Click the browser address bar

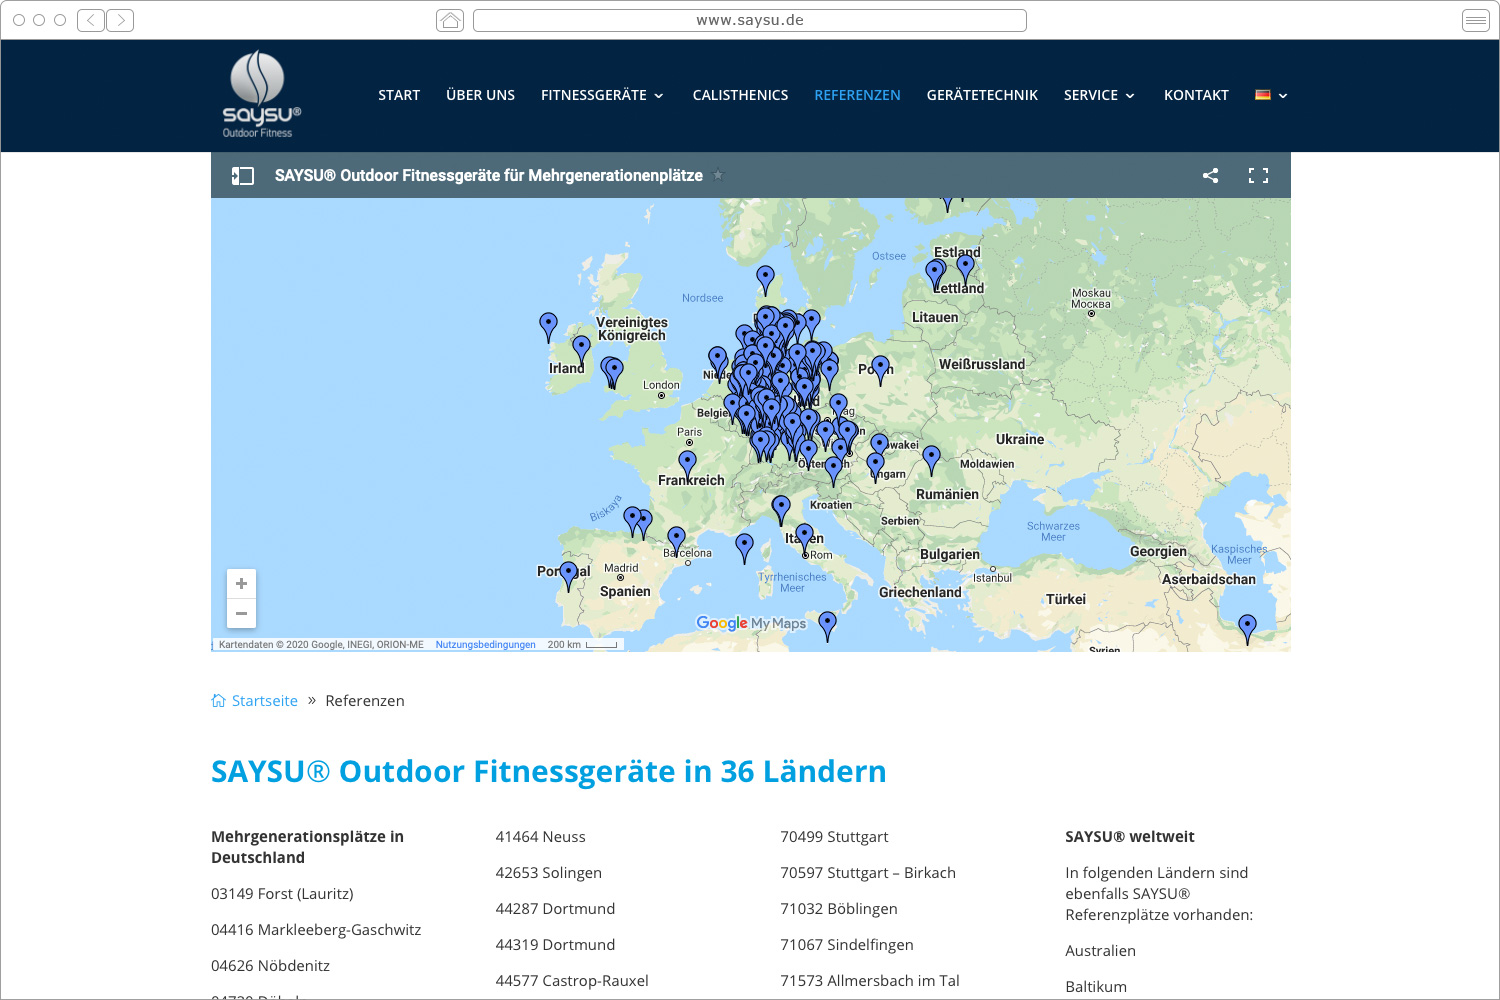750,20
